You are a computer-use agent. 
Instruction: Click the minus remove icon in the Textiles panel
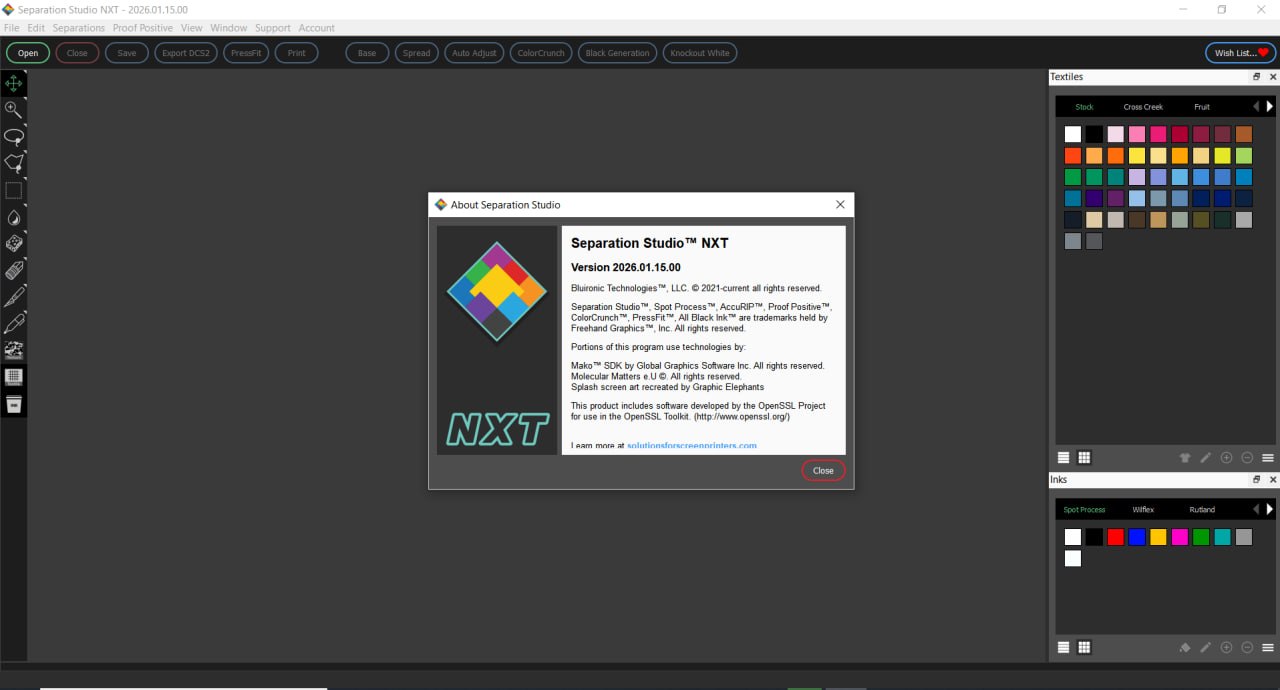tap(1247, 458)
